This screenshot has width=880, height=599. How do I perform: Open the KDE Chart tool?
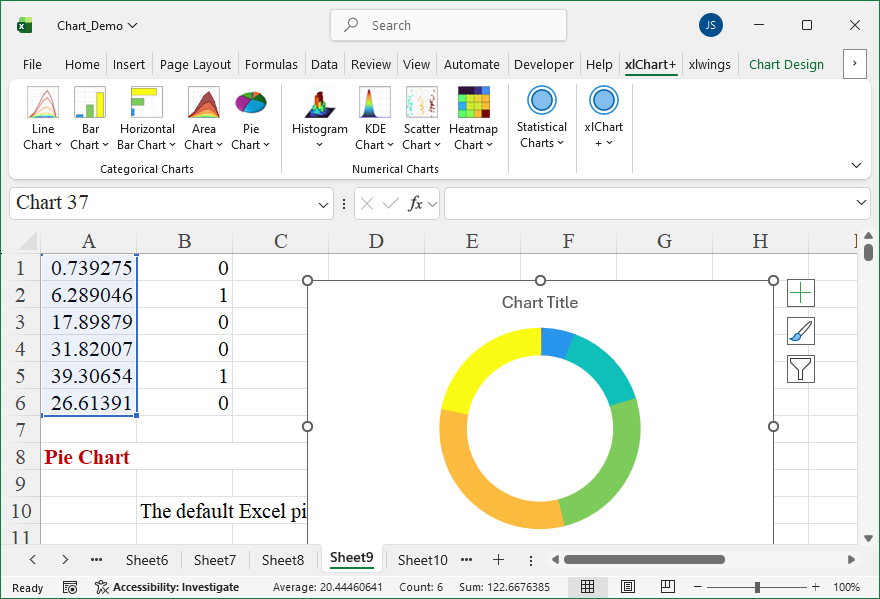(x=375, y=104)
